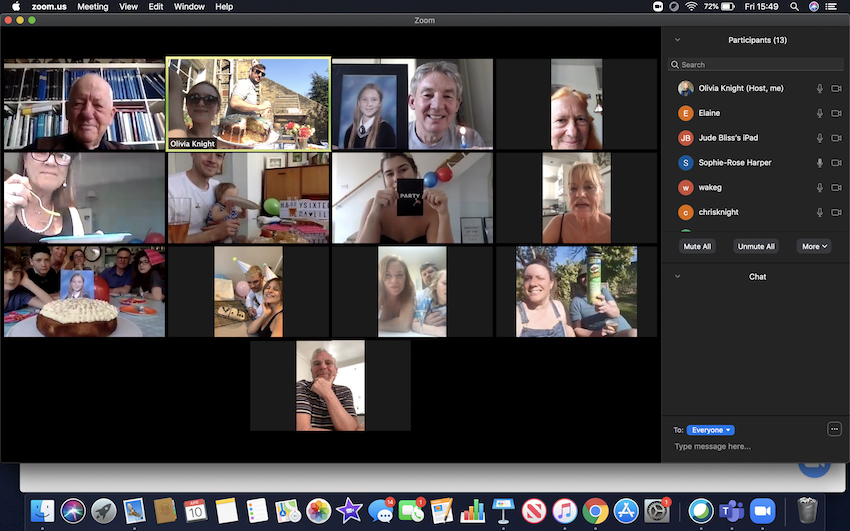
Task: Click the Zoom camera menu bar icon
Action: (658, 7)
